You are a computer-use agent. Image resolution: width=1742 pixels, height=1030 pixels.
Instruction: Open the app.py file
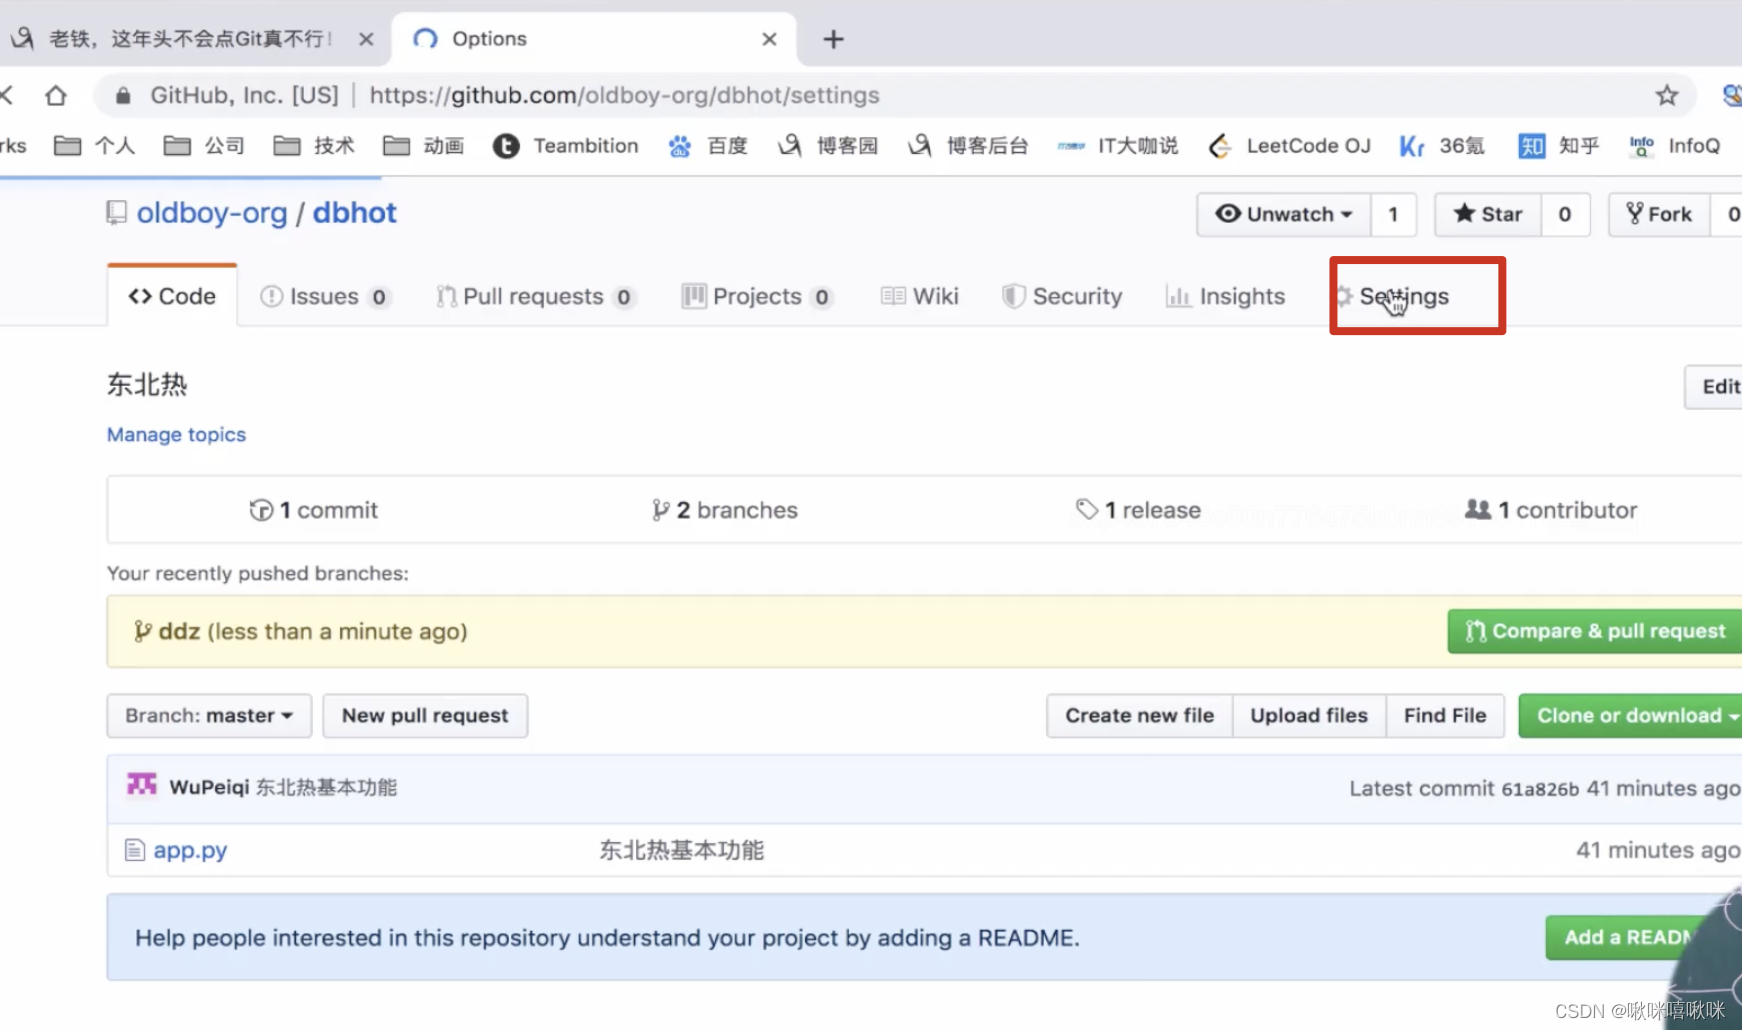click(x=190, y=850)
